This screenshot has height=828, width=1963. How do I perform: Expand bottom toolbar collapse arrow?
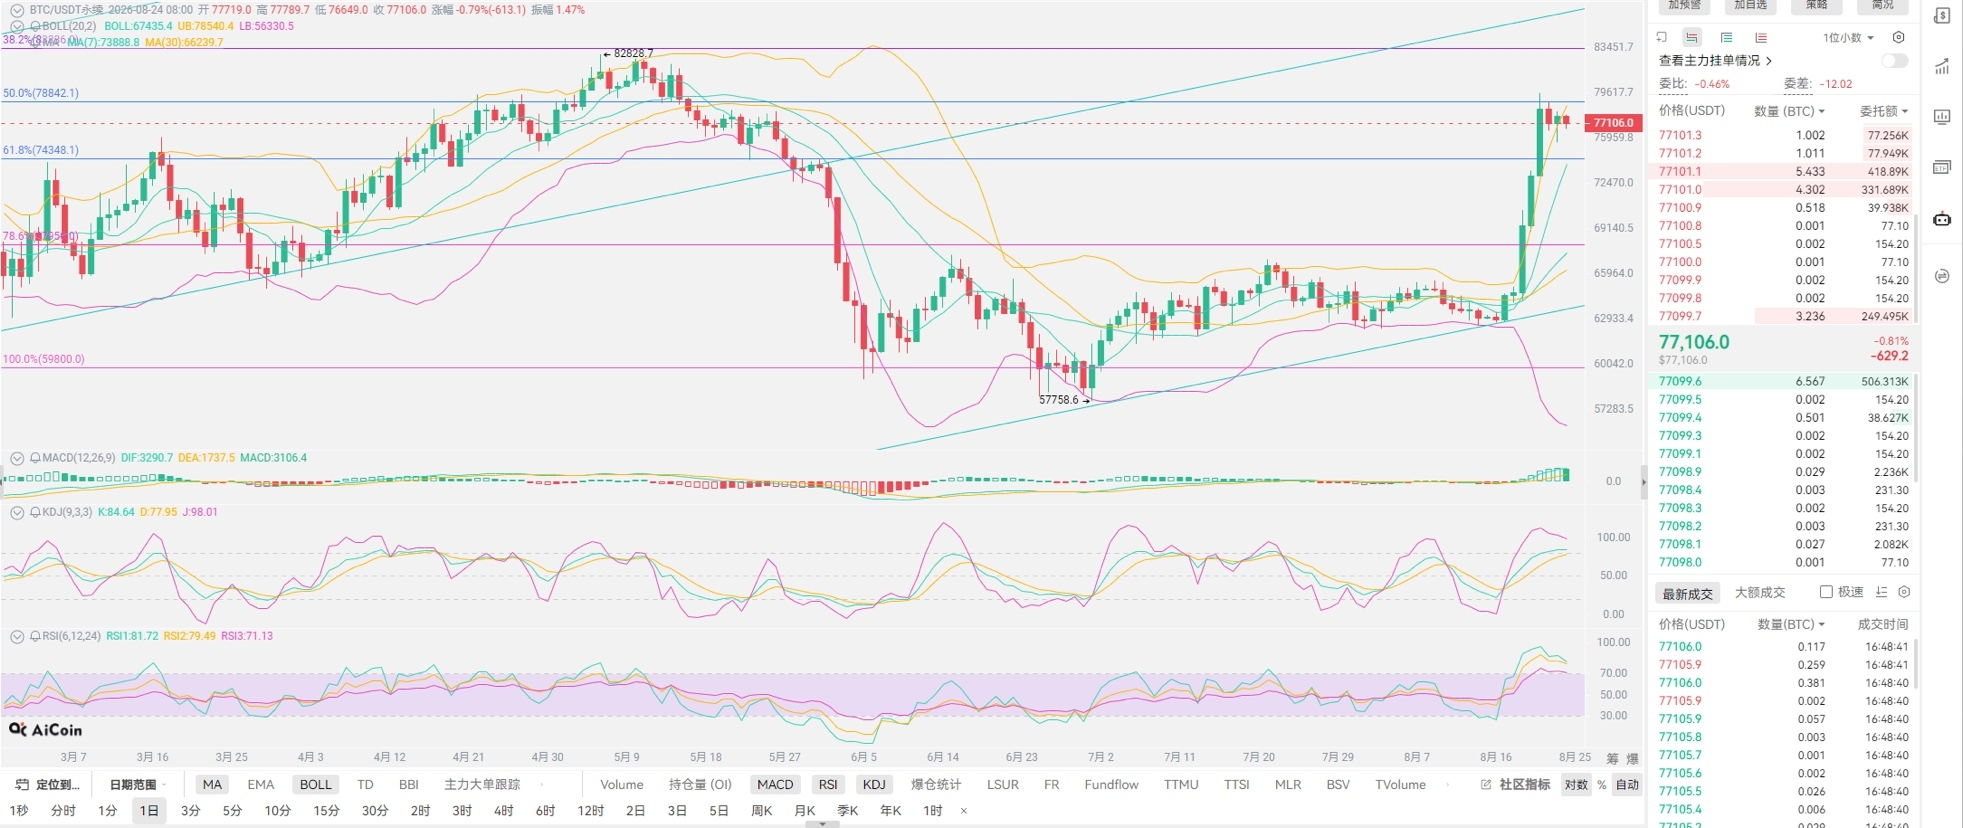[822, 824]
